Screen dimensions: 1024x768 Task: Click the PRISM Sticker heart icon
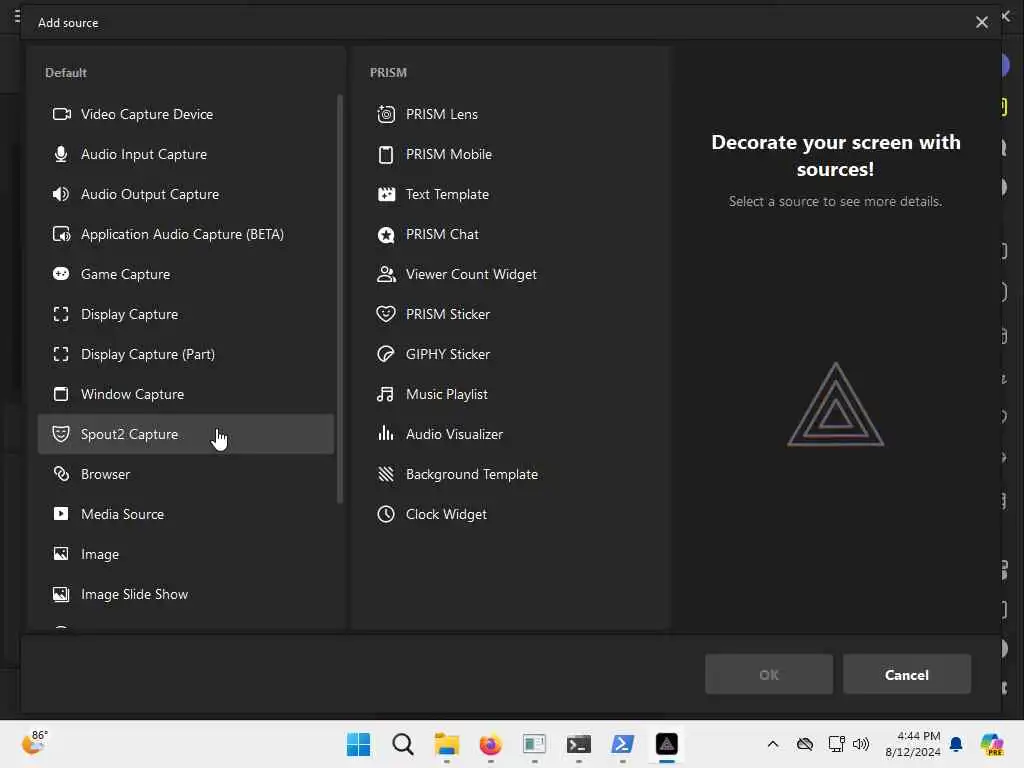386,314
